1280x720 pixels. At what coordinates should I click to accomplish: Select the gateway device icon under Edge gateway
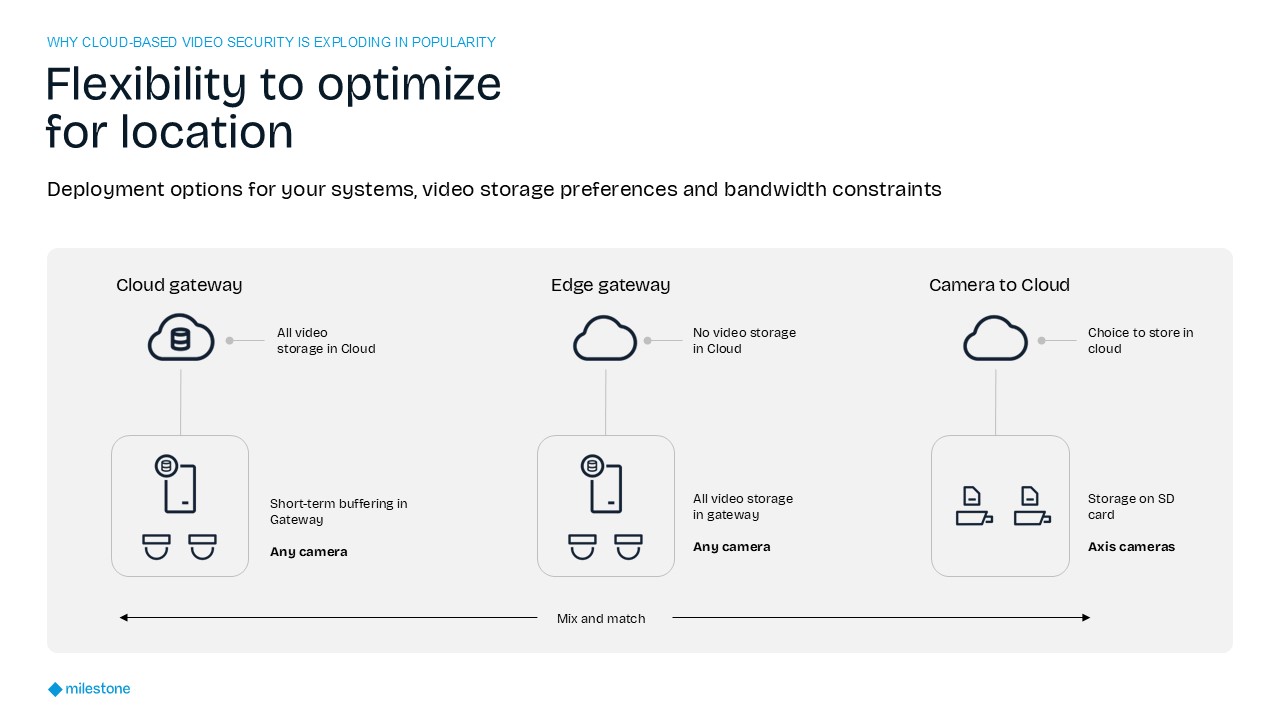click(604, 484)
